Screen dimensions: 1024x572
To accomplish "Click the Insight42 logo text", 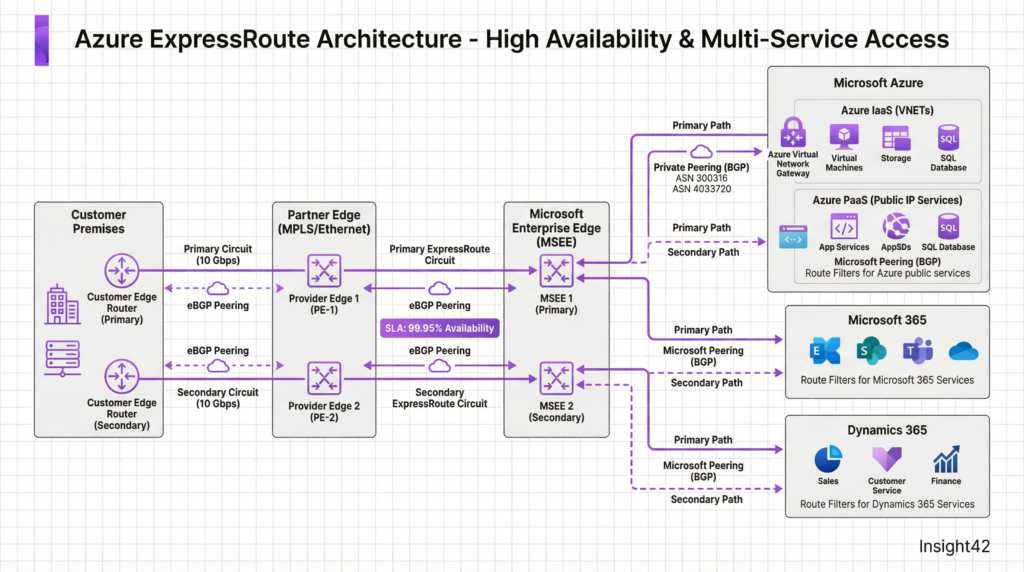I will pos(954,545).
